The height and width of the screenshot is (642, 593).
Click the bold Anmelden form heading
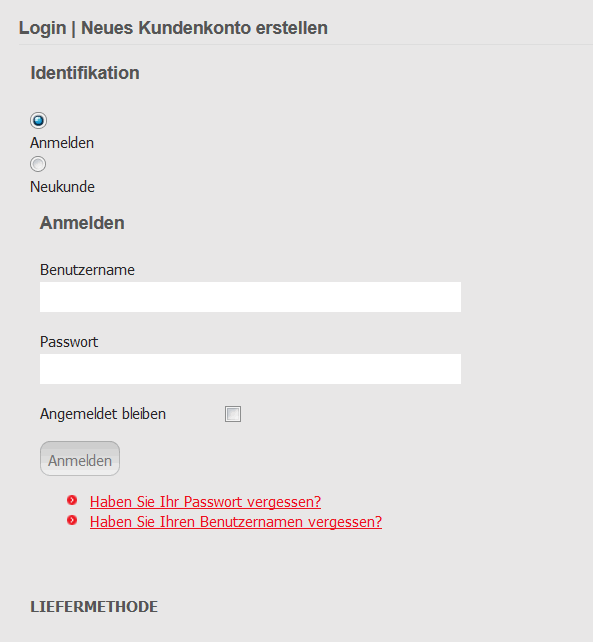[x=82, y=223]
